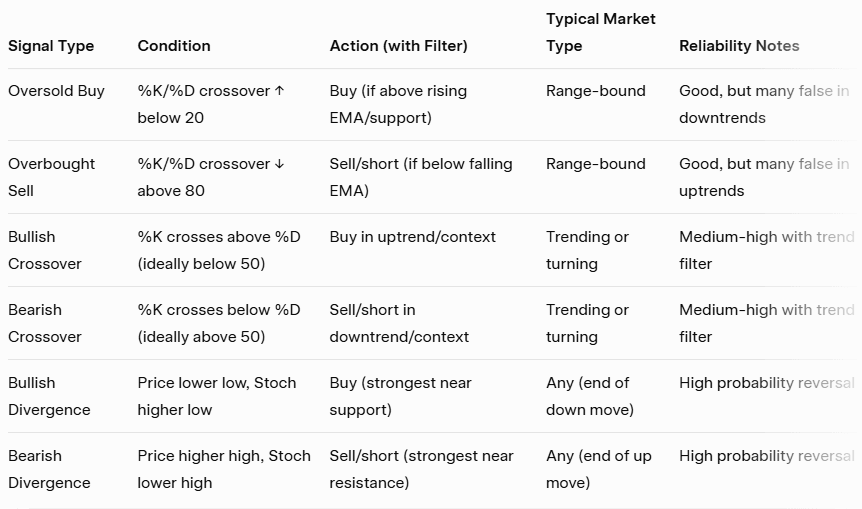
Task: Select the Action (with Filter) header
Action: [398, 46]
